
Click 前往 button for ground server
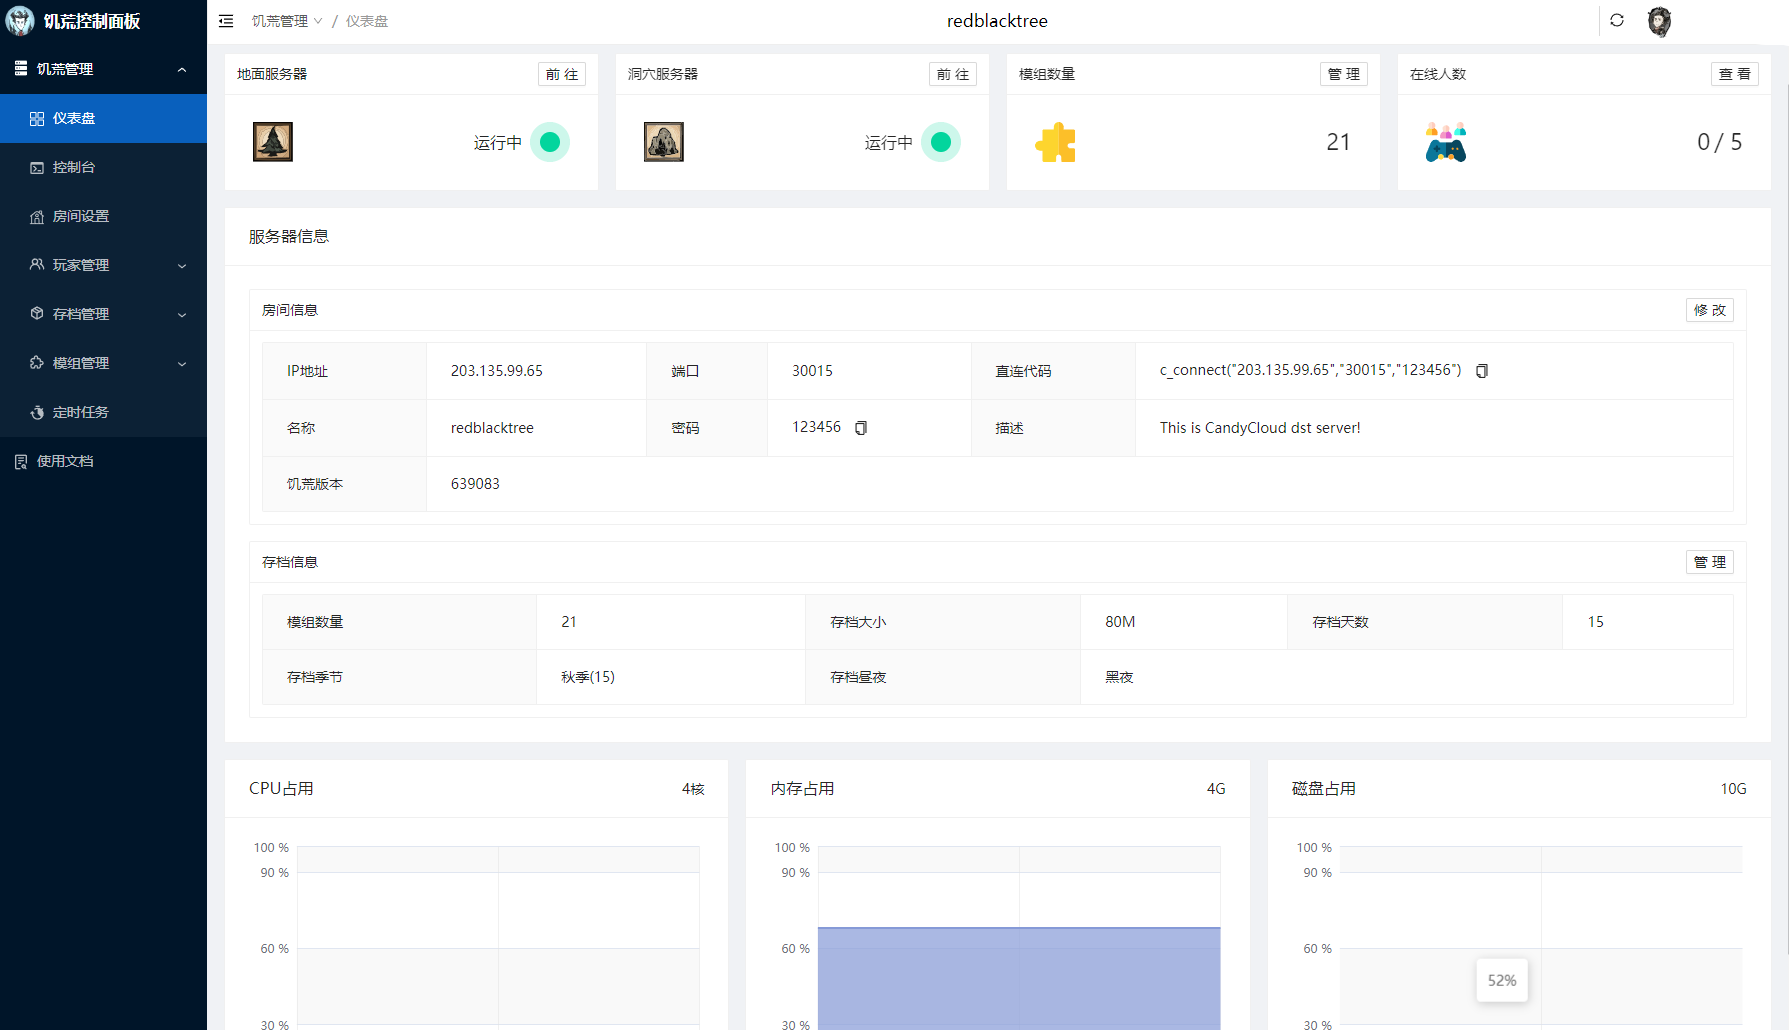pyautogui.click(x=561, y=74)
